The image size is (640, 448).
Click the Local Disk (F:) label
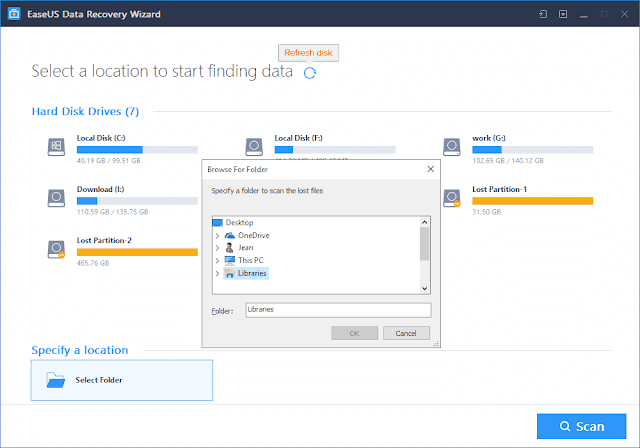[x=298, y=138]
